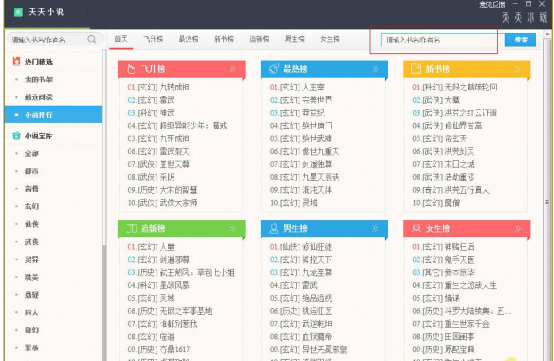Switch to the 追新榜 tab in top bar
This screenshot has height=361, width=554.
[259, 39]
